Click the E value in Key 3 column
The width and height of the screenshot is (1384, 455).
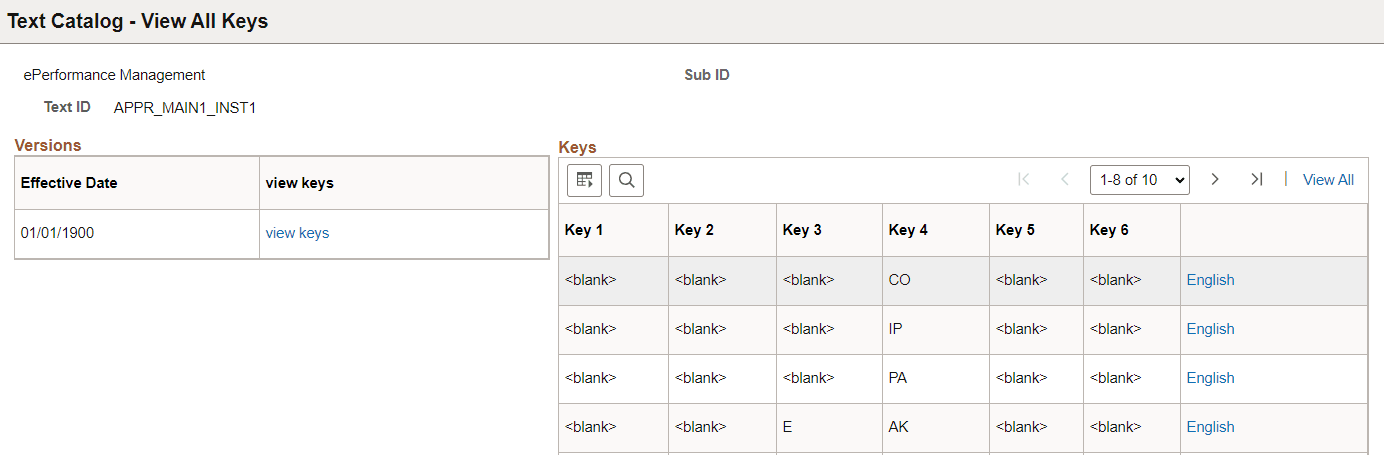pos(788,427)
